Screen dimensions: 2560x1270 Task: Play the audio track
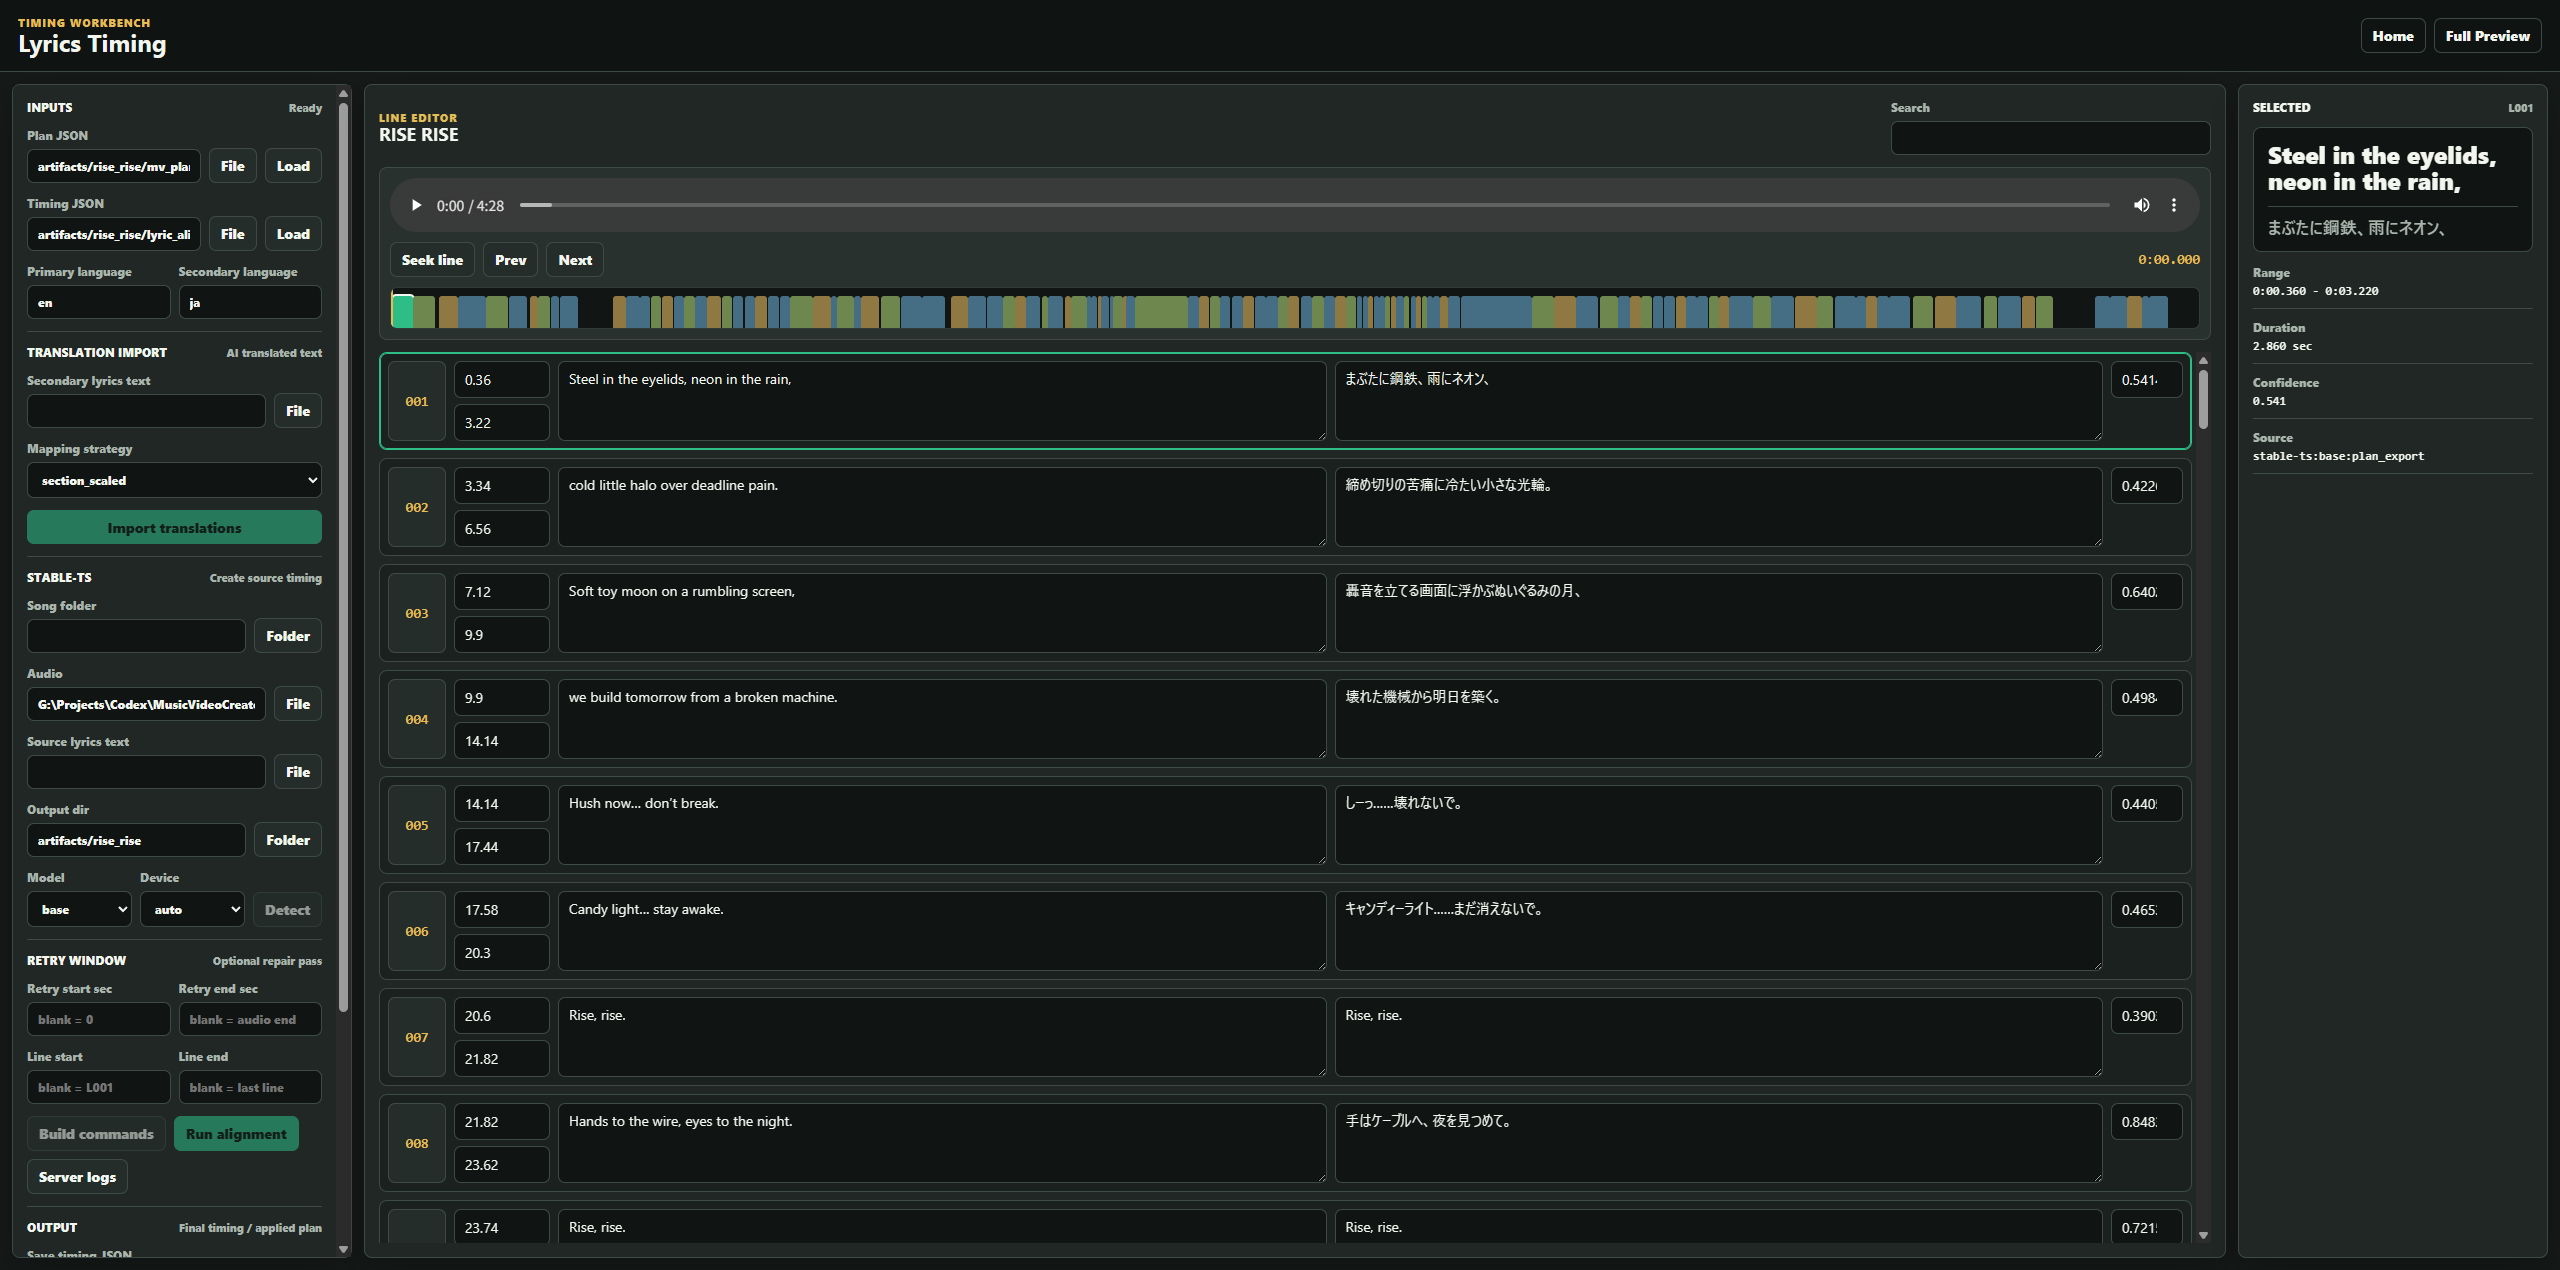click(416, 205)
